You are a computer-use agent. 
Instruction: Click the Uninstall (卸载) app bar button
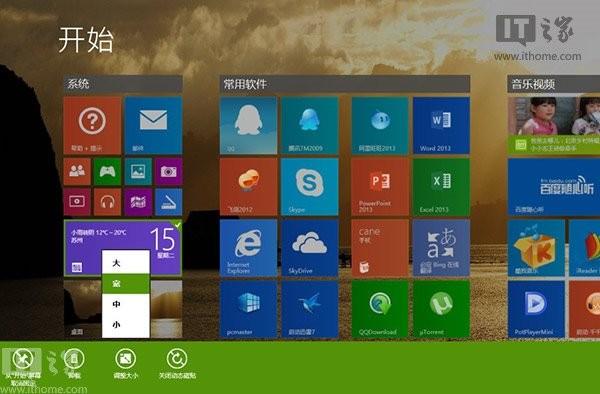[74, 363]
